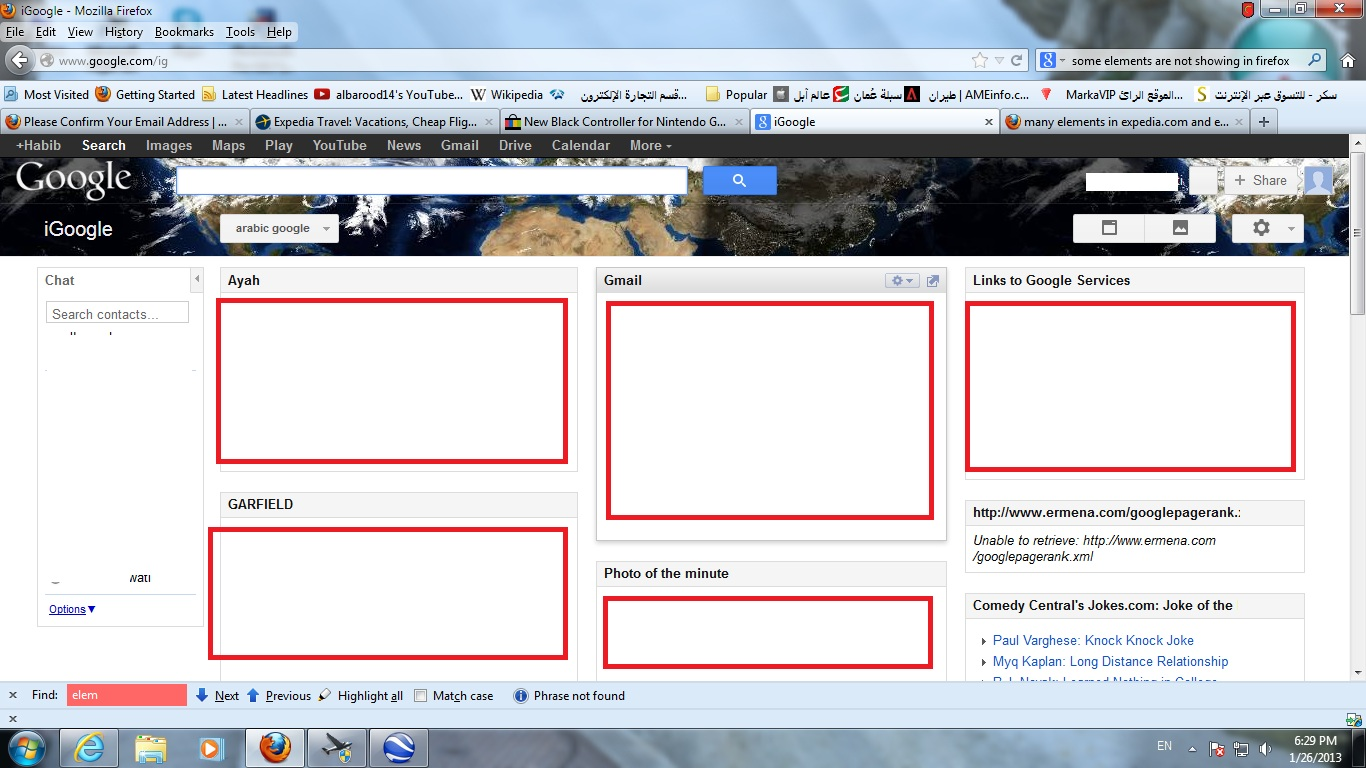Open Windows Media Player from the taskbar
Viewport: 1366px width, 768px height.
211,748
